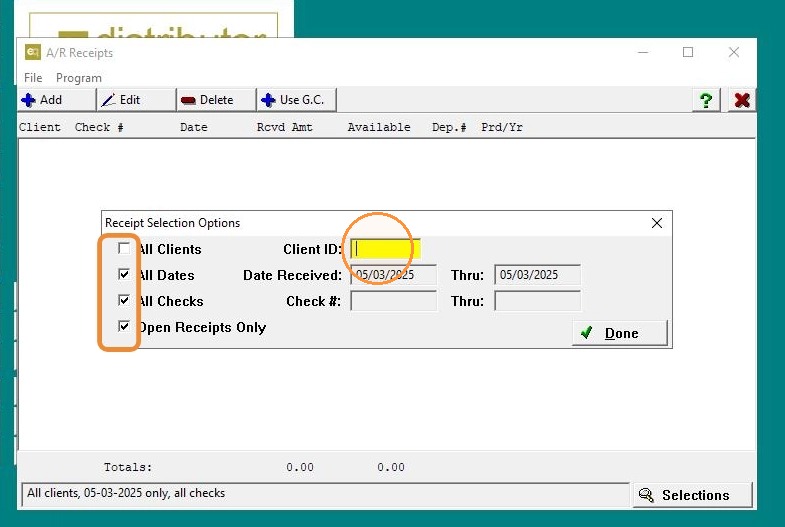Click the Delete receipt toolbar button
The image size is (785, 527).
pos(216,100)
